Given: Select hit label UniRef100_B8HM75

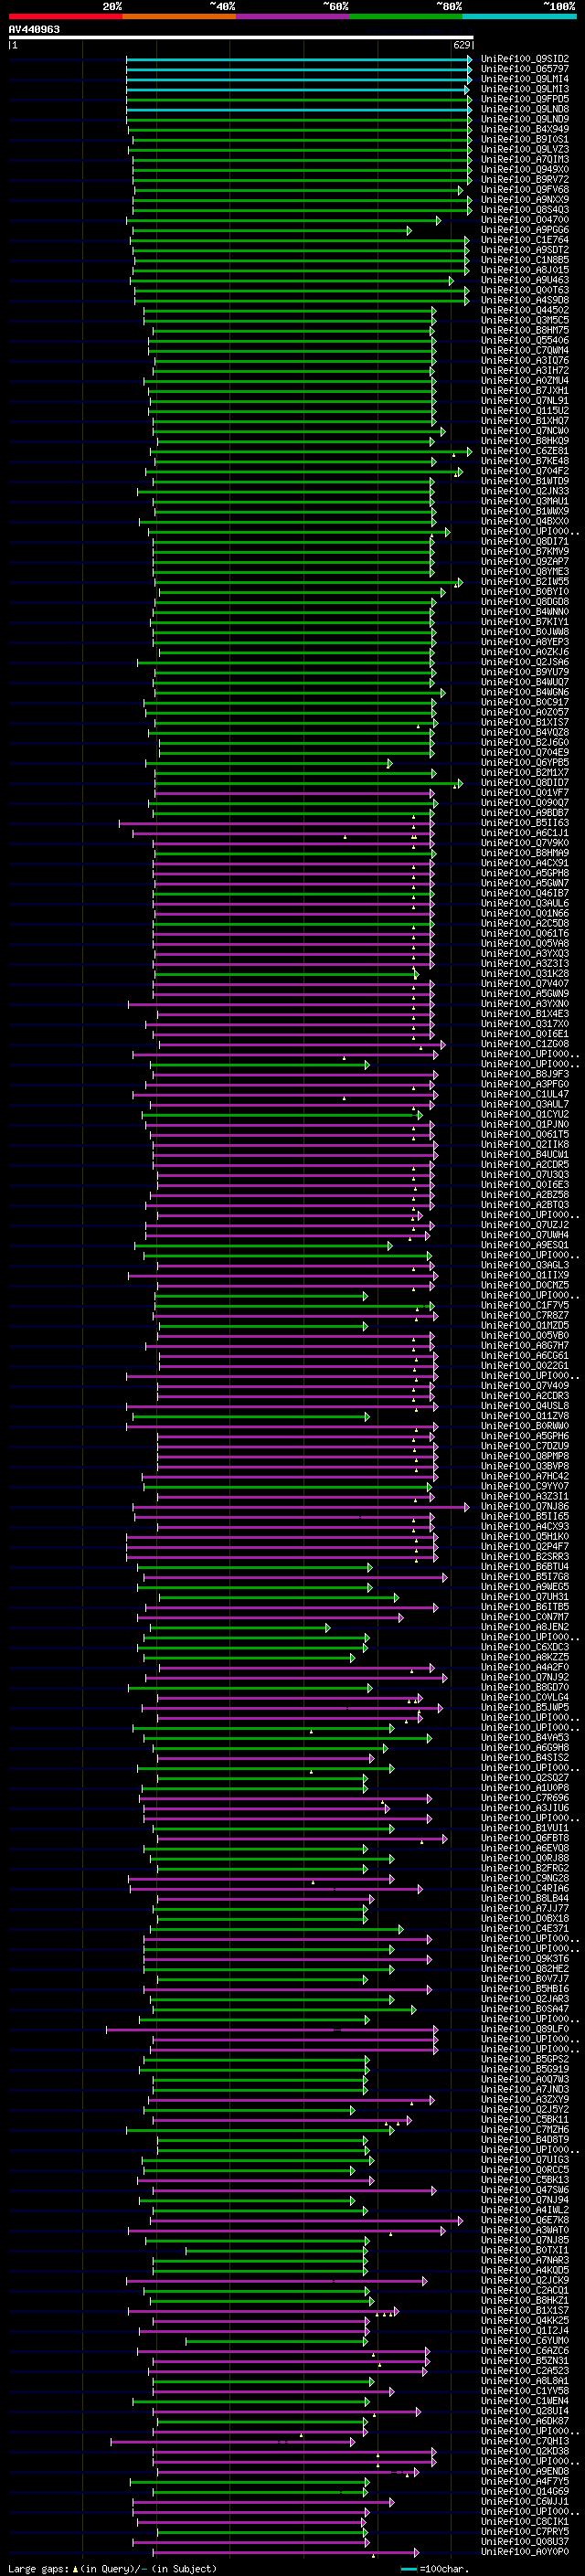Looking at the screenshot, I should coord(525,330).
